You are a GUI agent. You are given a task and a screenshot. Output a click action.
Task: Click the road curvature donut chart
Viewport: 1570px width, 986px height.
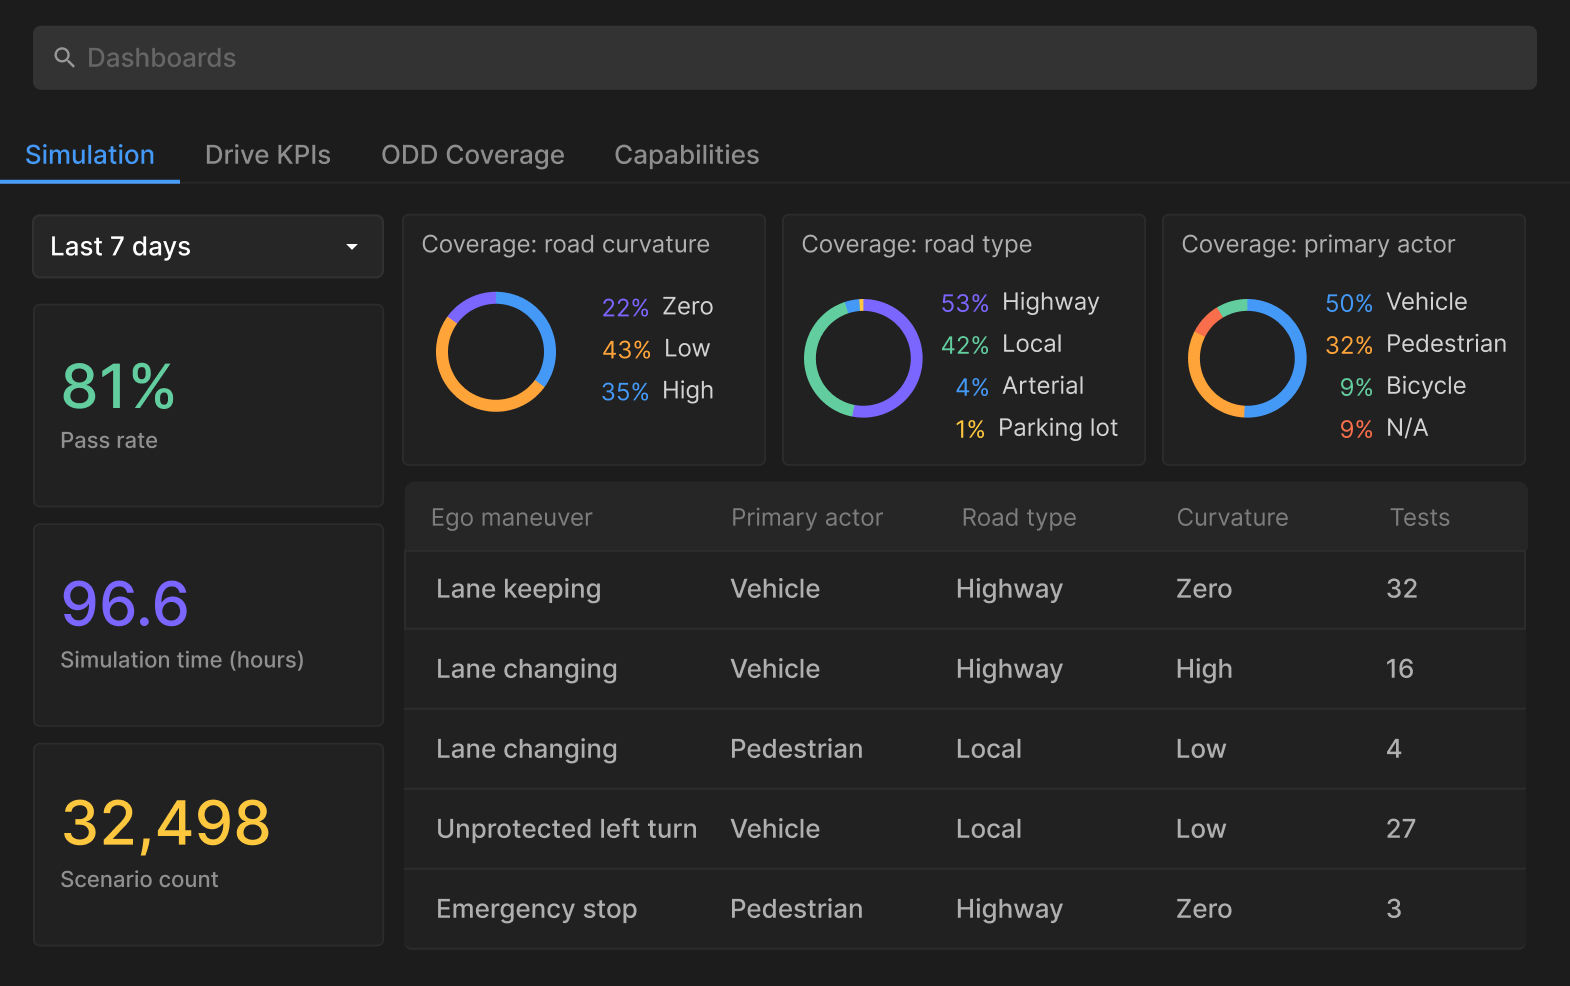click(x=495, y=351)
